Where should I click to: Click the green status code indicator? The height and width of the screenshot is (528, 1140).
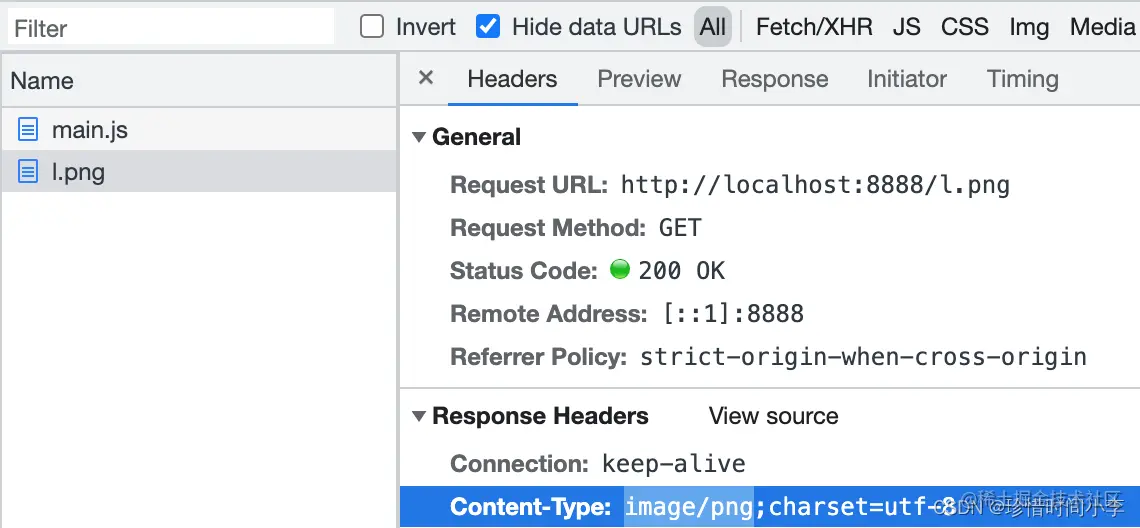(x=620, y=270)
